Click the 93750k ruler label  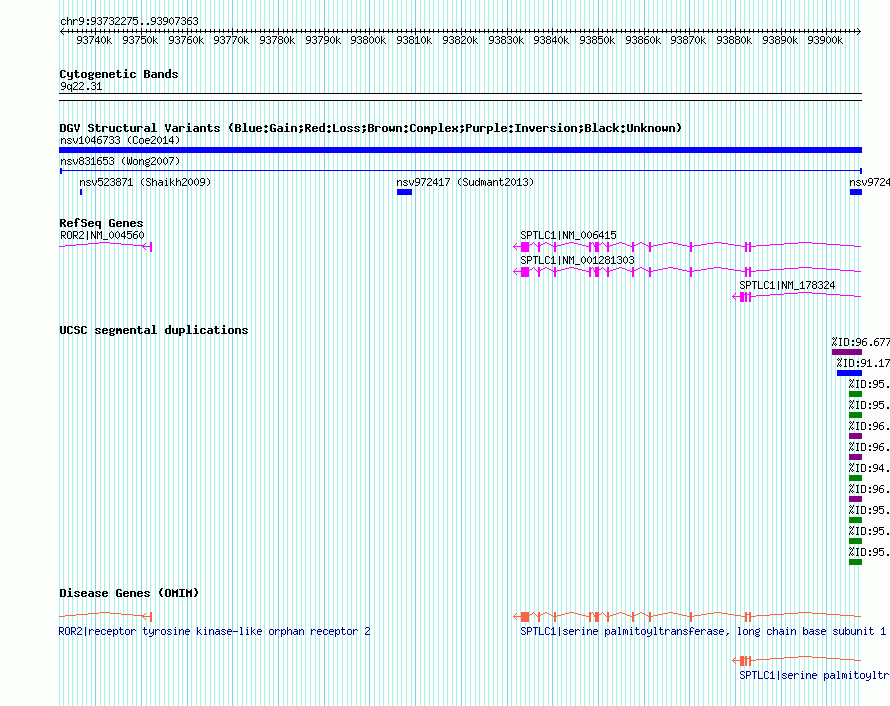point(140,40)
